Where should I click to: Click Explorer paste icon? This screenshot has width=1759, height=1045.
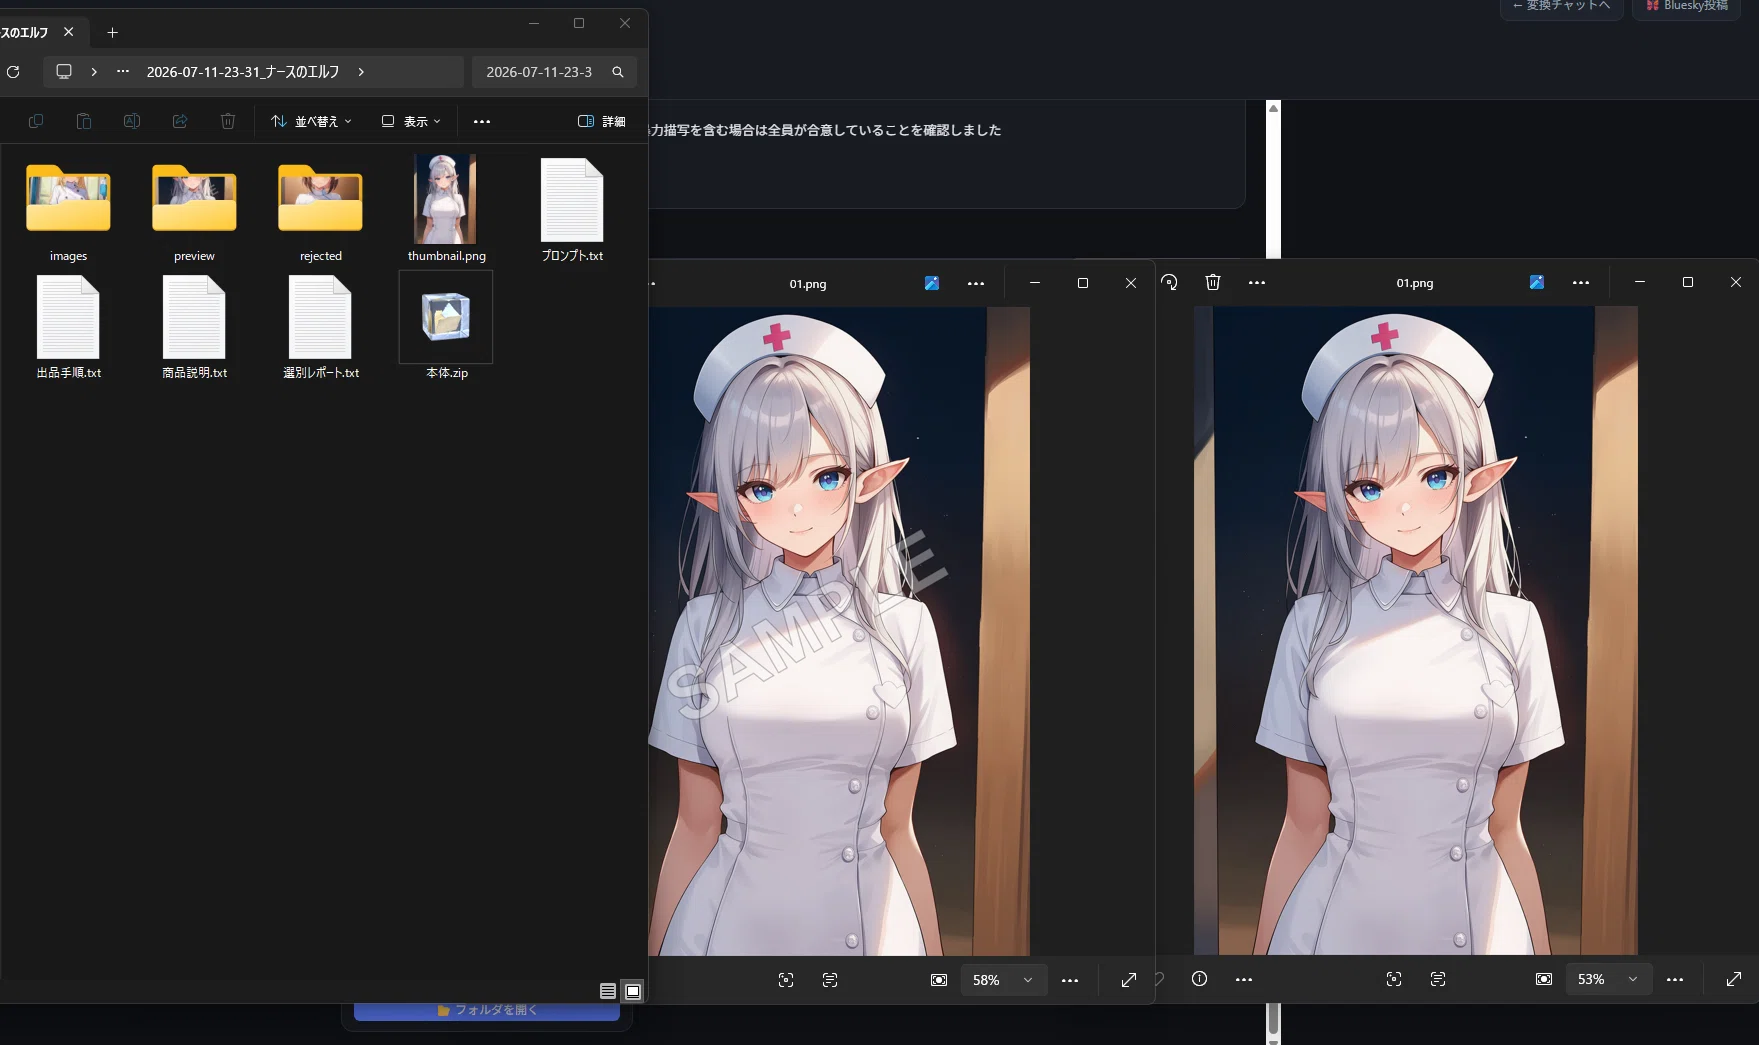84,121
